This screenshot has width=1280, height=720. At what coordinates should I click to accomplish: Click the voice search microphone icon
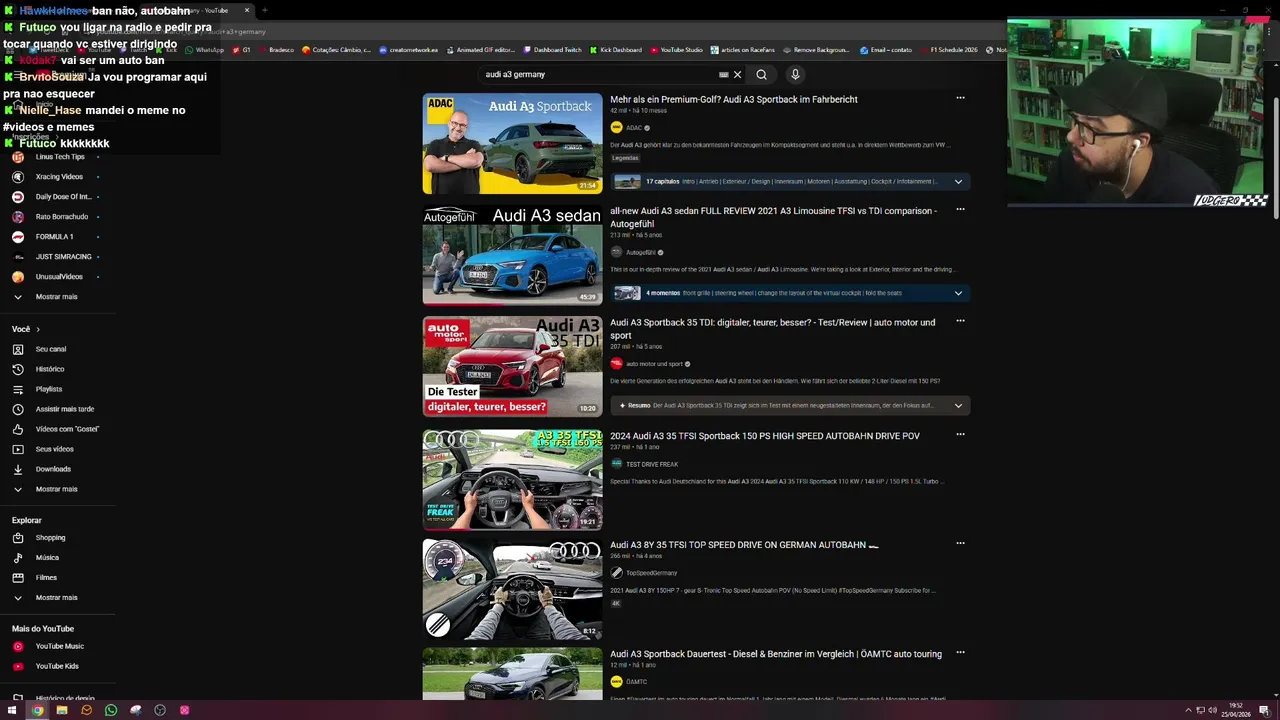[x=795, y=74]
